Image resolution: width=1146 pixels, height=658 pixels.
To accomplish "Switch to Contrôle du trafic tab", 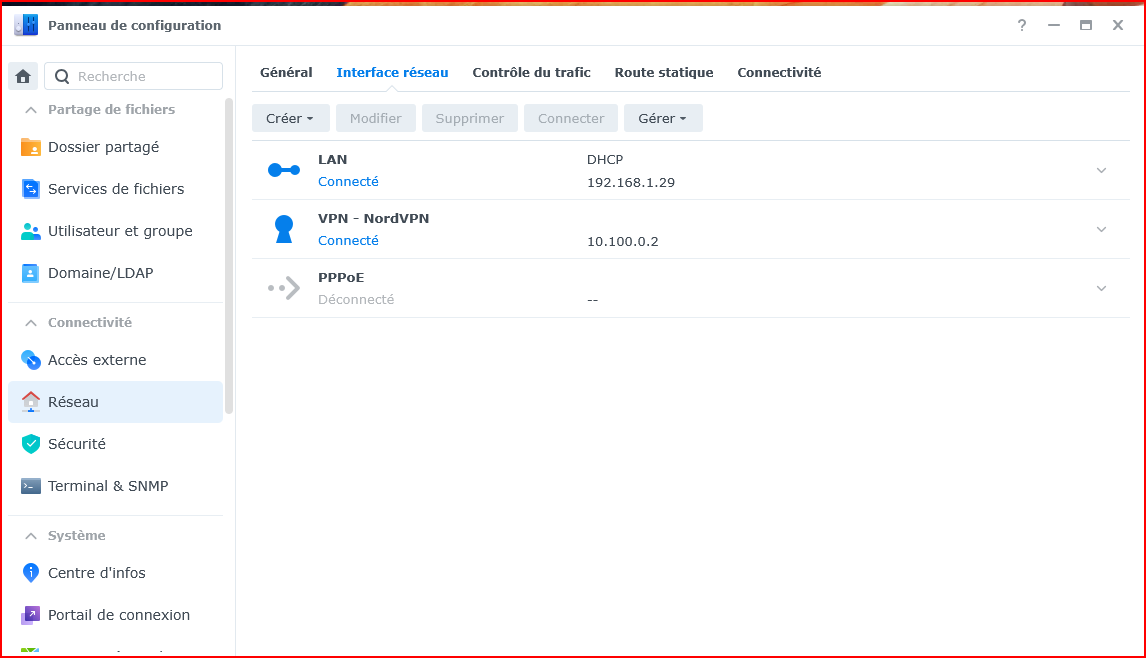I will (x=531, y=73).
